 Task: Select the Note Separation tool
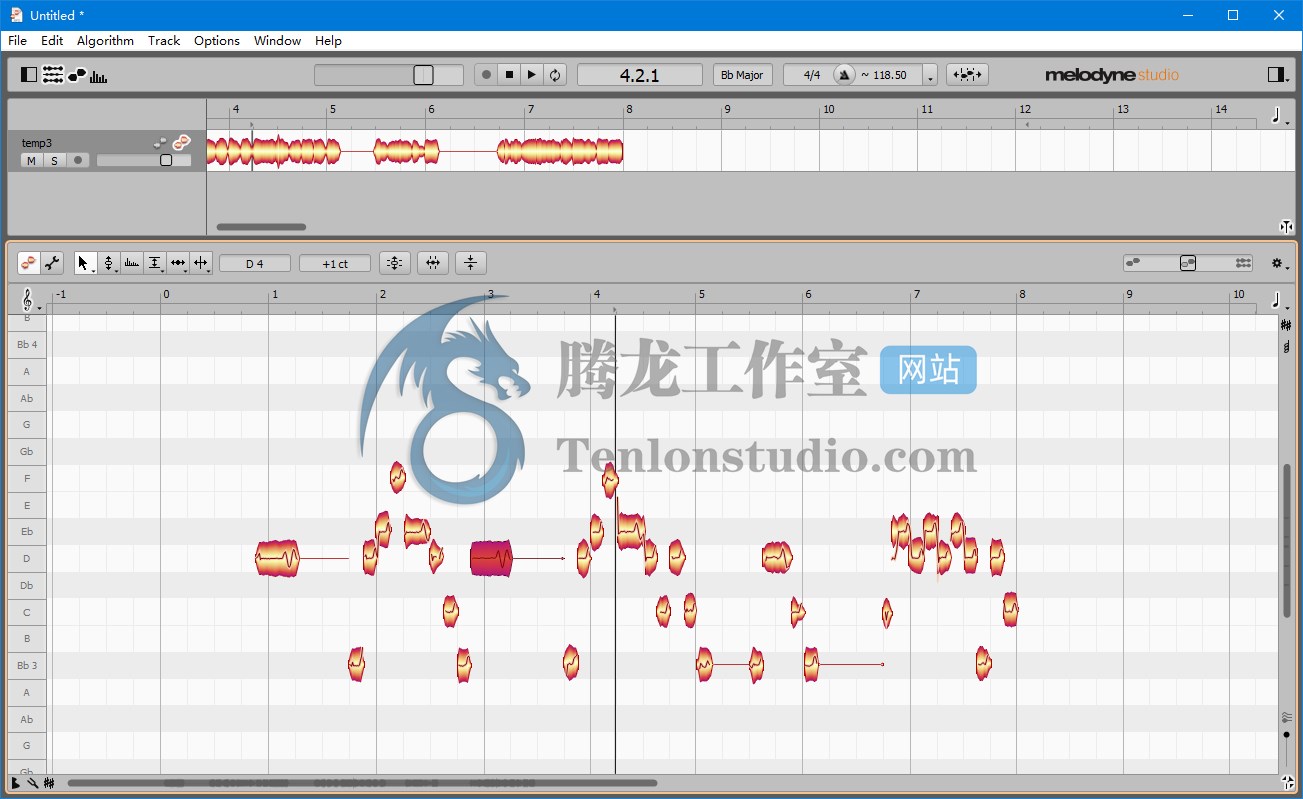[x=201, y=263]
